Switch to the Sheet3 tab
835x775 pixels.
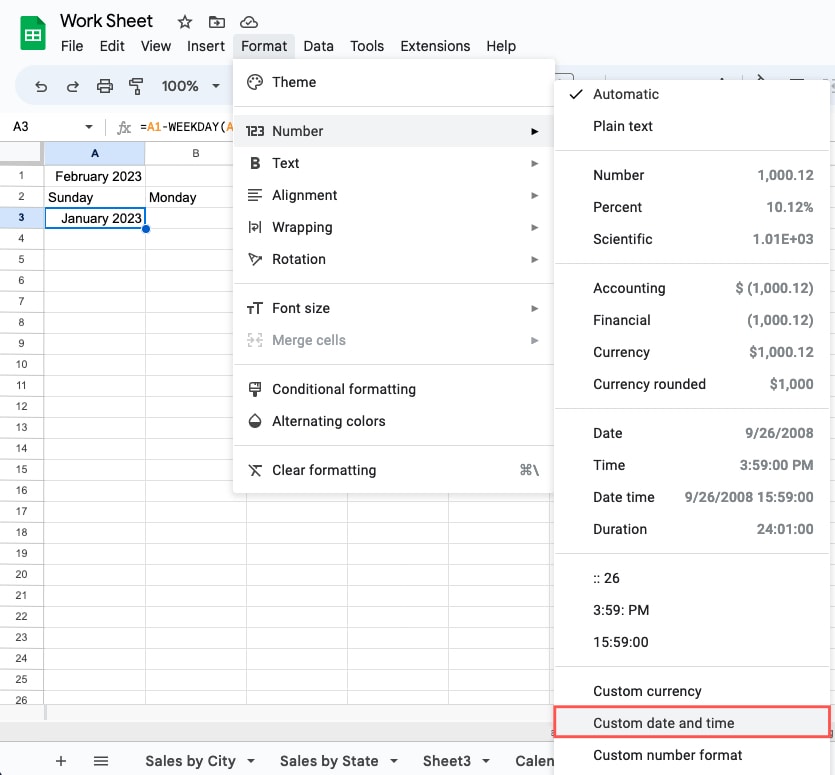click(449, 760)
